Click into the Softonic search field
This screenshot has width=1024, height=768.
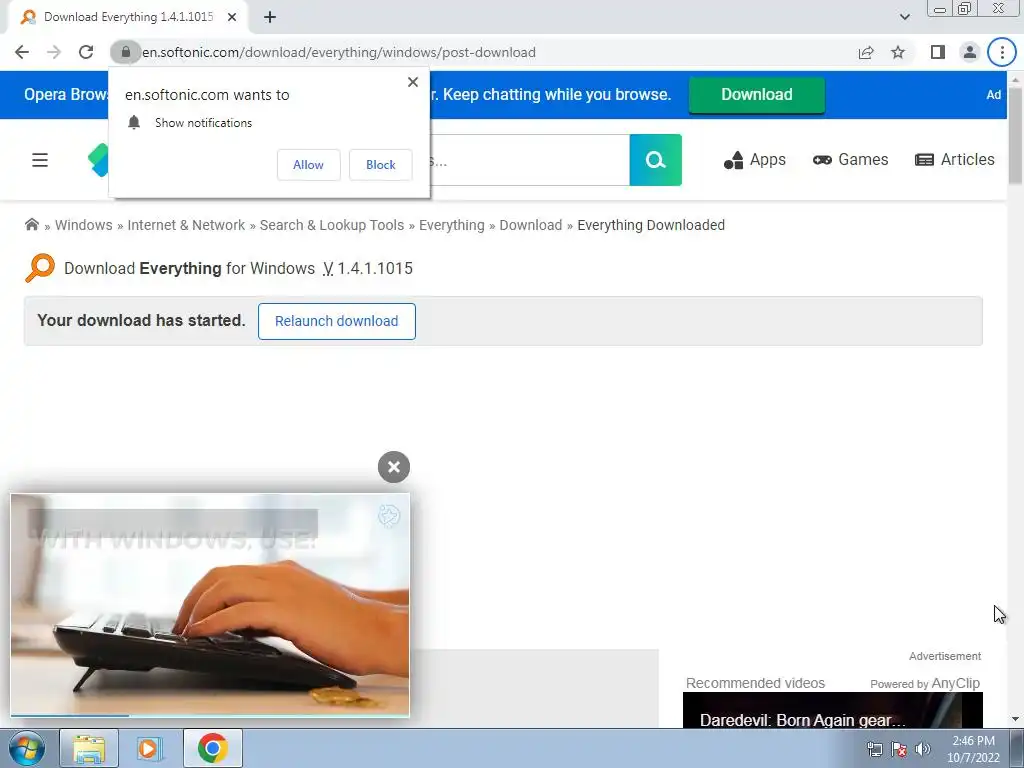coord(529,160)
